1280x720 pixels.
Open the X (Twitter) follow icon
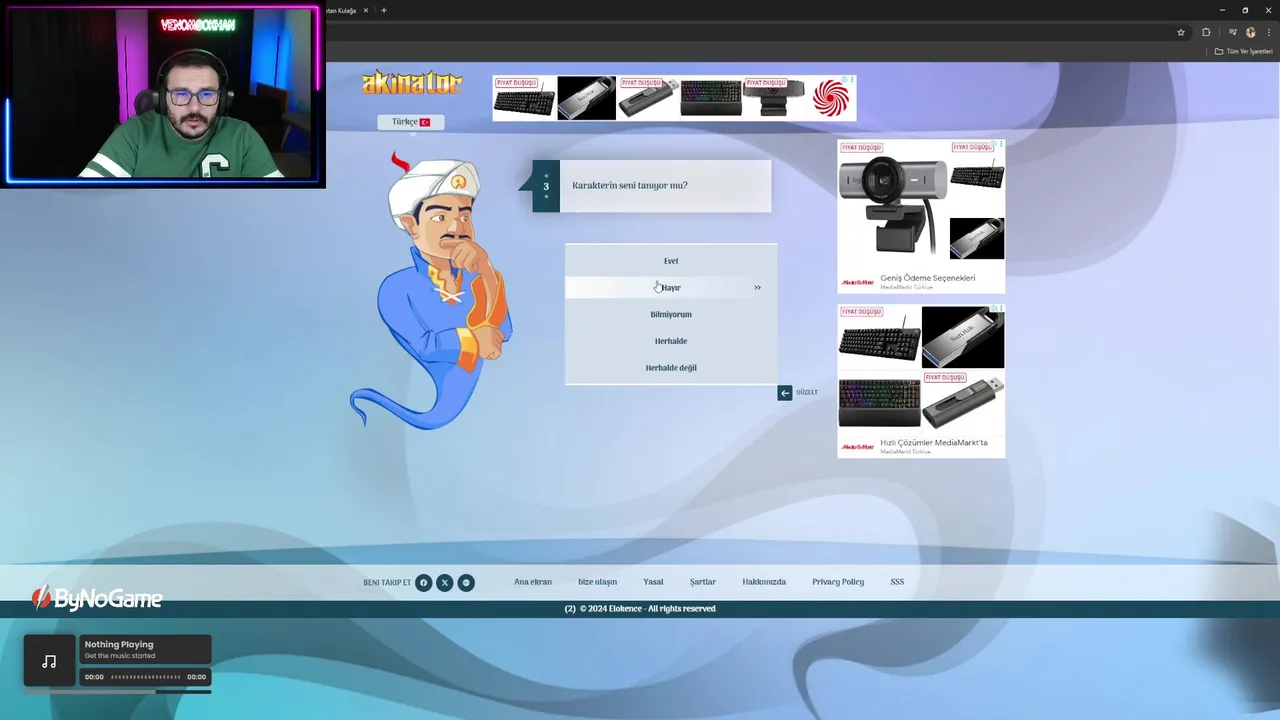pyautogui.click(x=445, y=583)
